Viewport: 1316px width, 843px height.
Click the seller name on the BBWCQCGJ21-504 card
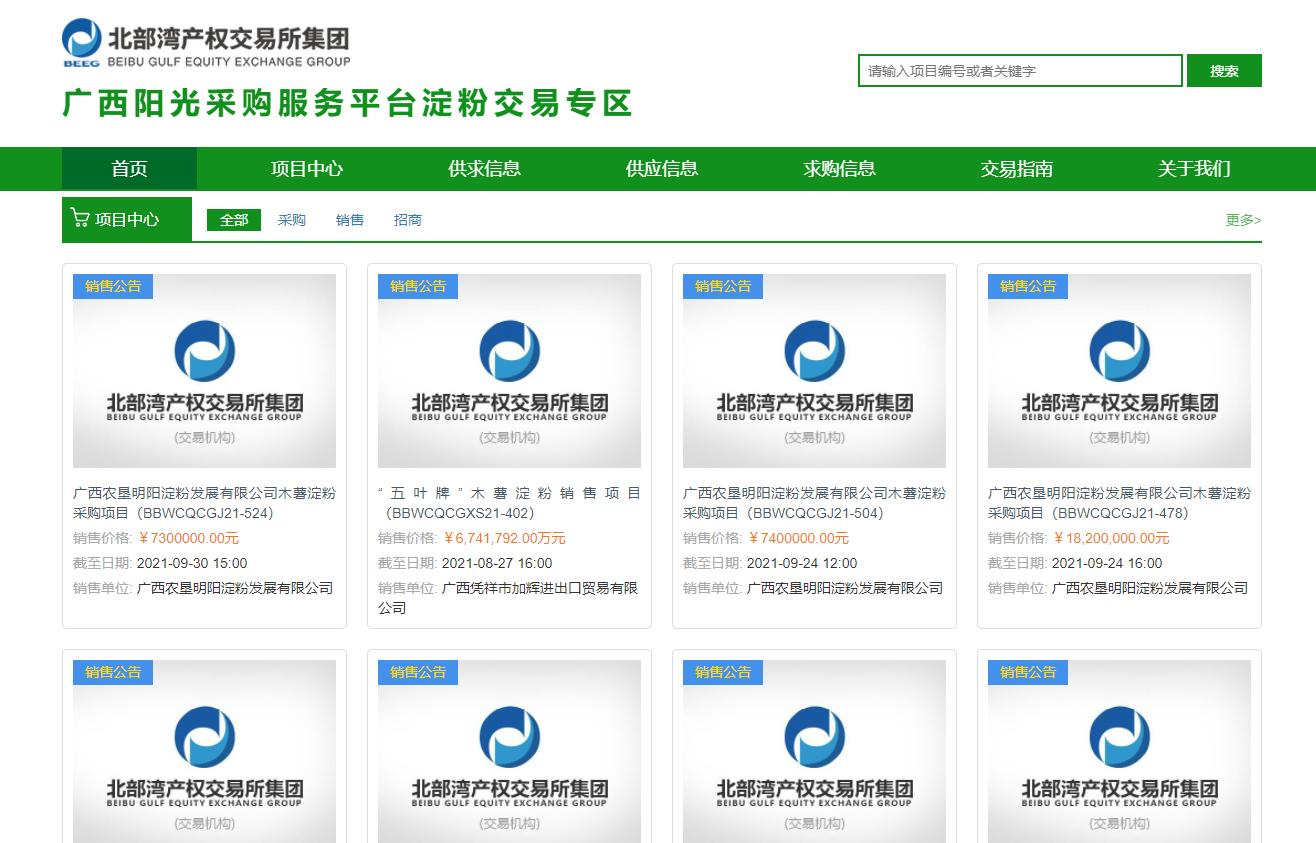[x=845, y=588]
